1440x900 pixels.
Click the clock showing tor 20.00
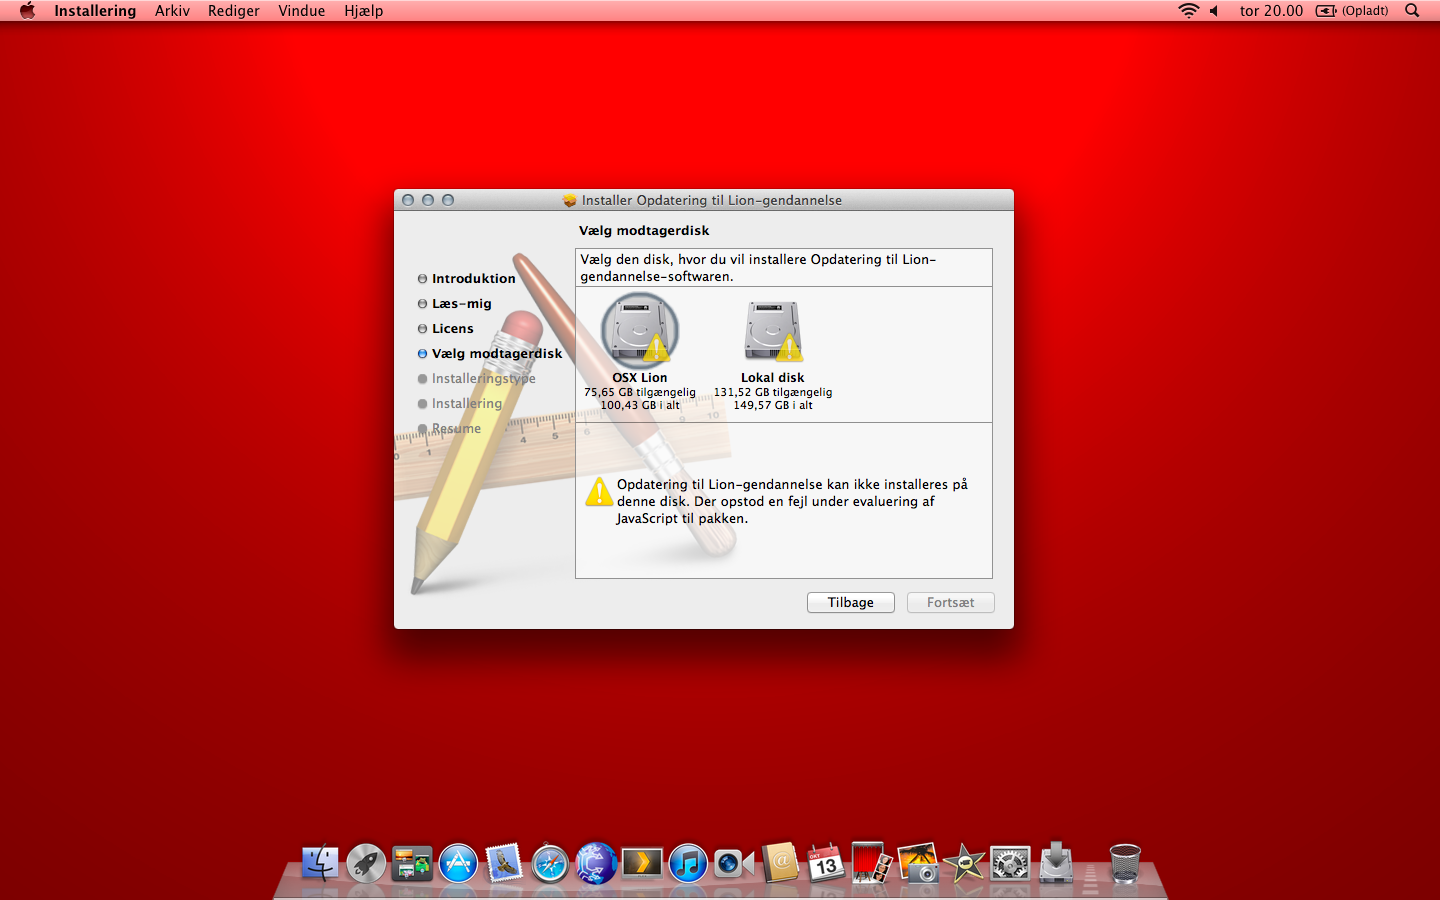[1271, 11]
